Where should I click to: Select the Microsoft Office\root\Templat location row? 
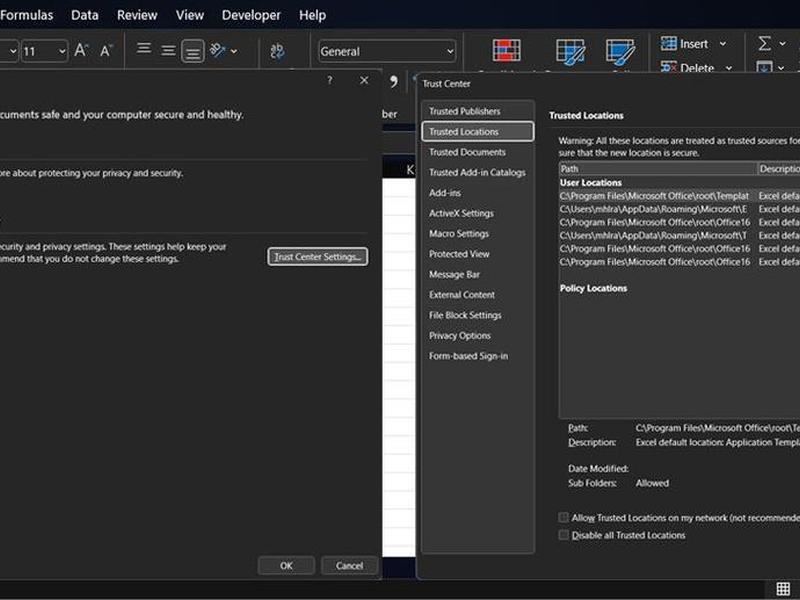680,196
